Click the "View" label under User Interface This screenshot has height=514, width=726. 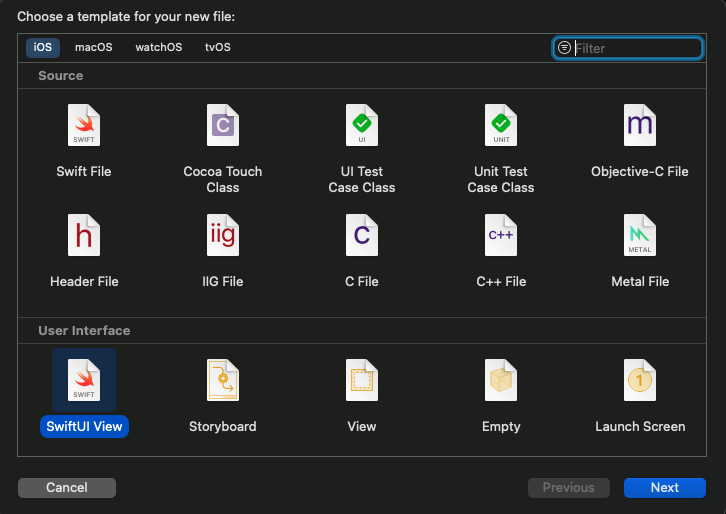coord(362,426)
